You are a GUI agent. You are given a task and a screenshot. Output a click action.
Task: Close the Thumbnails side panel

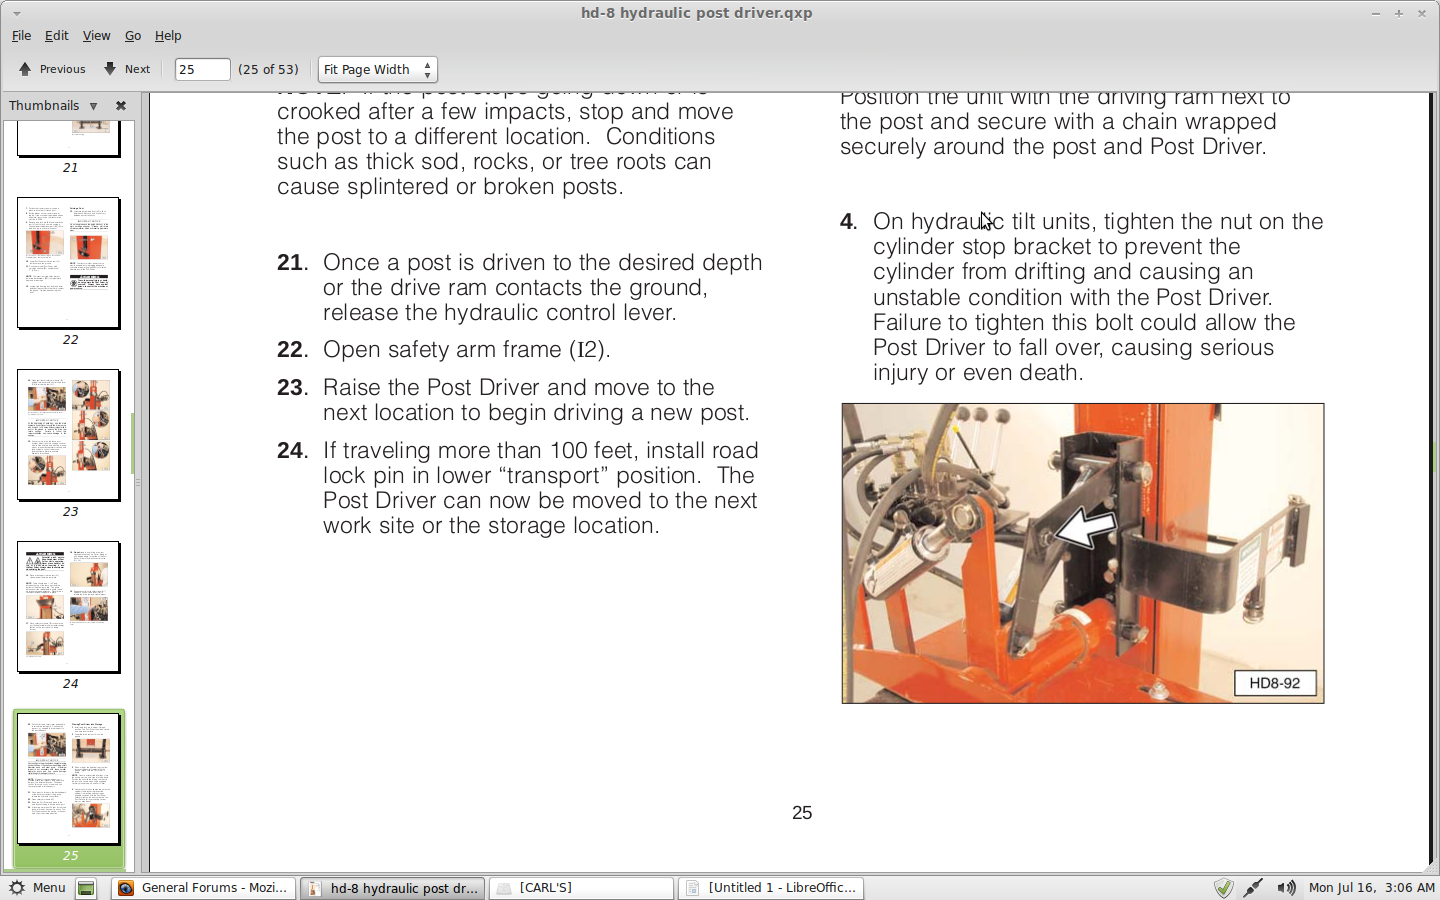click(x=121, y=105)
